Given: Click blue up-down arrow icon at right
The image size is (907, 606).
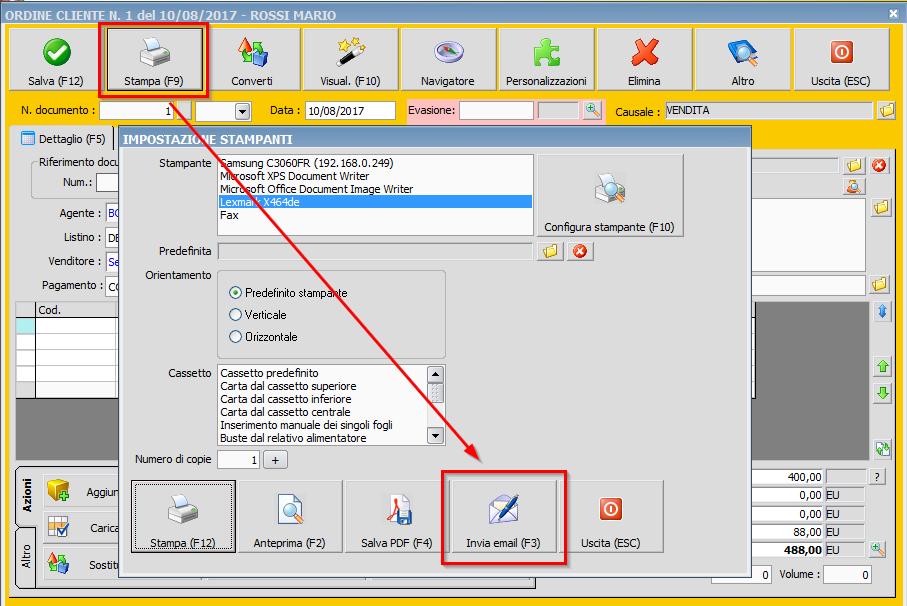Looking at the screenshot, I should tap(882, 312).
